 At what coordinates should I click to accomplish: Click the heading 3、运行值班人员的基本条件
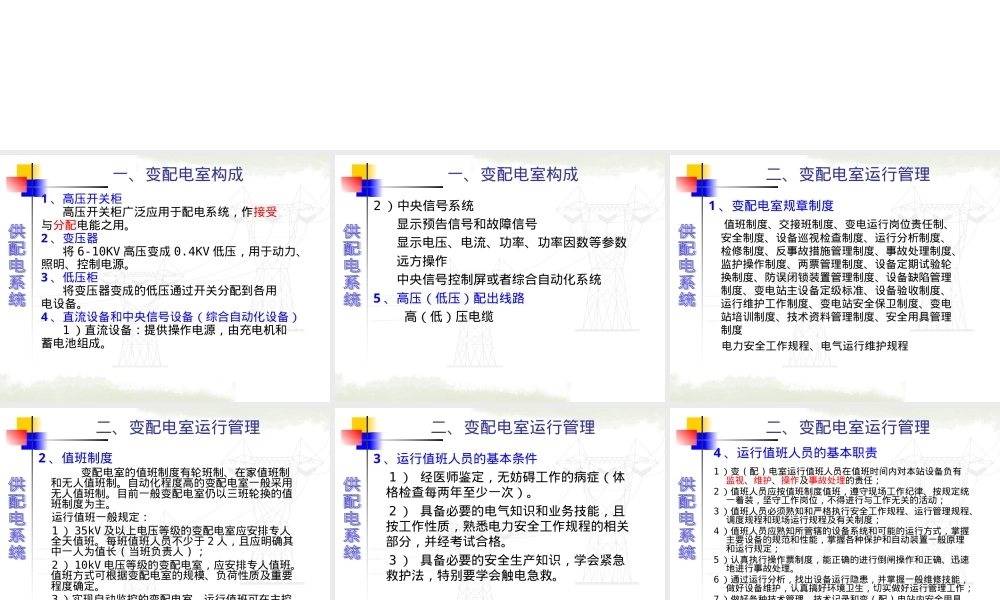[455, 458]
